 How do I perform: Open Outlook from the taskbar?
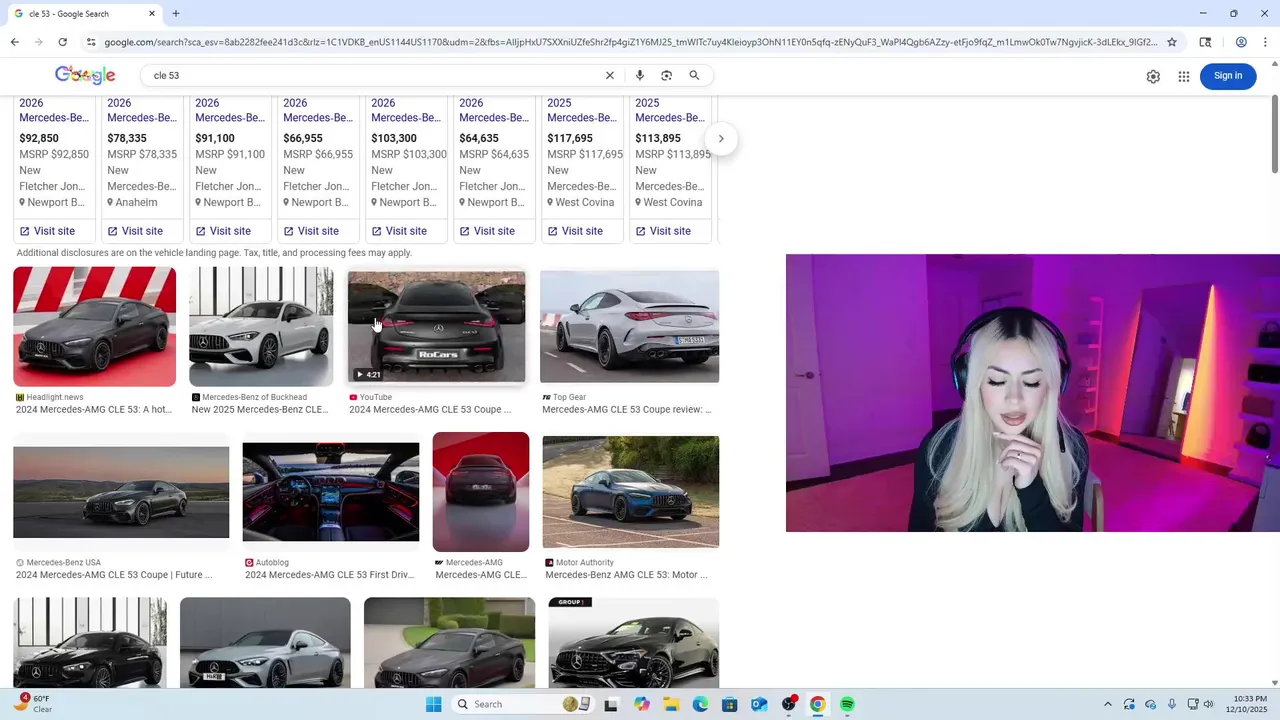point(759,704)
